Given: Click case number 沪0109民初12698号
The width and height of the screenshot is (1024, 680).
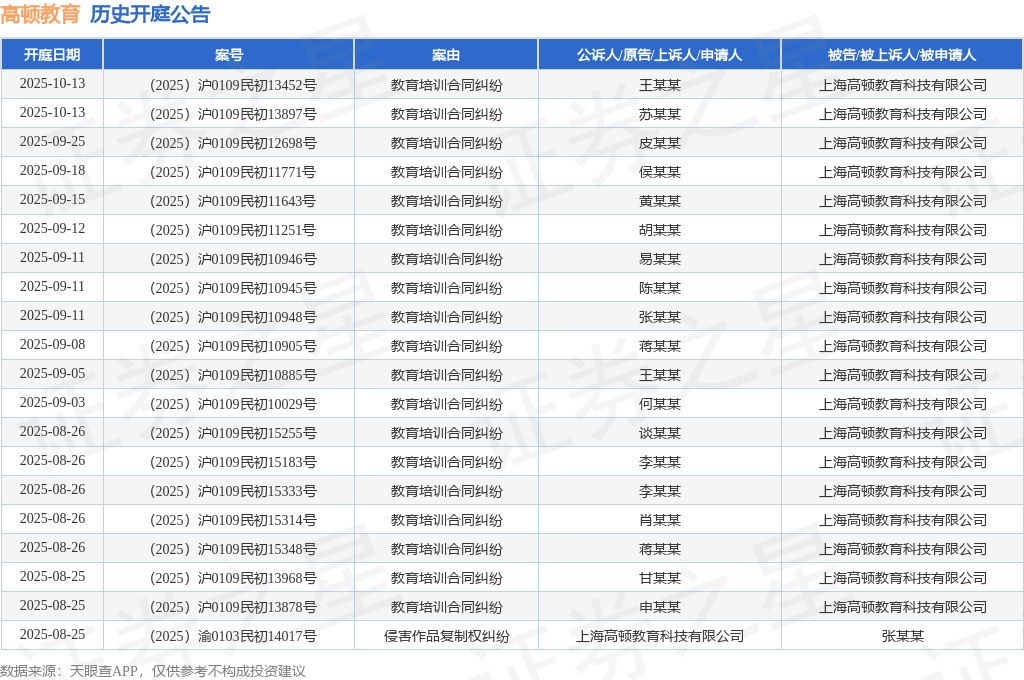Looking at the screenshot, I should point(257,143).
